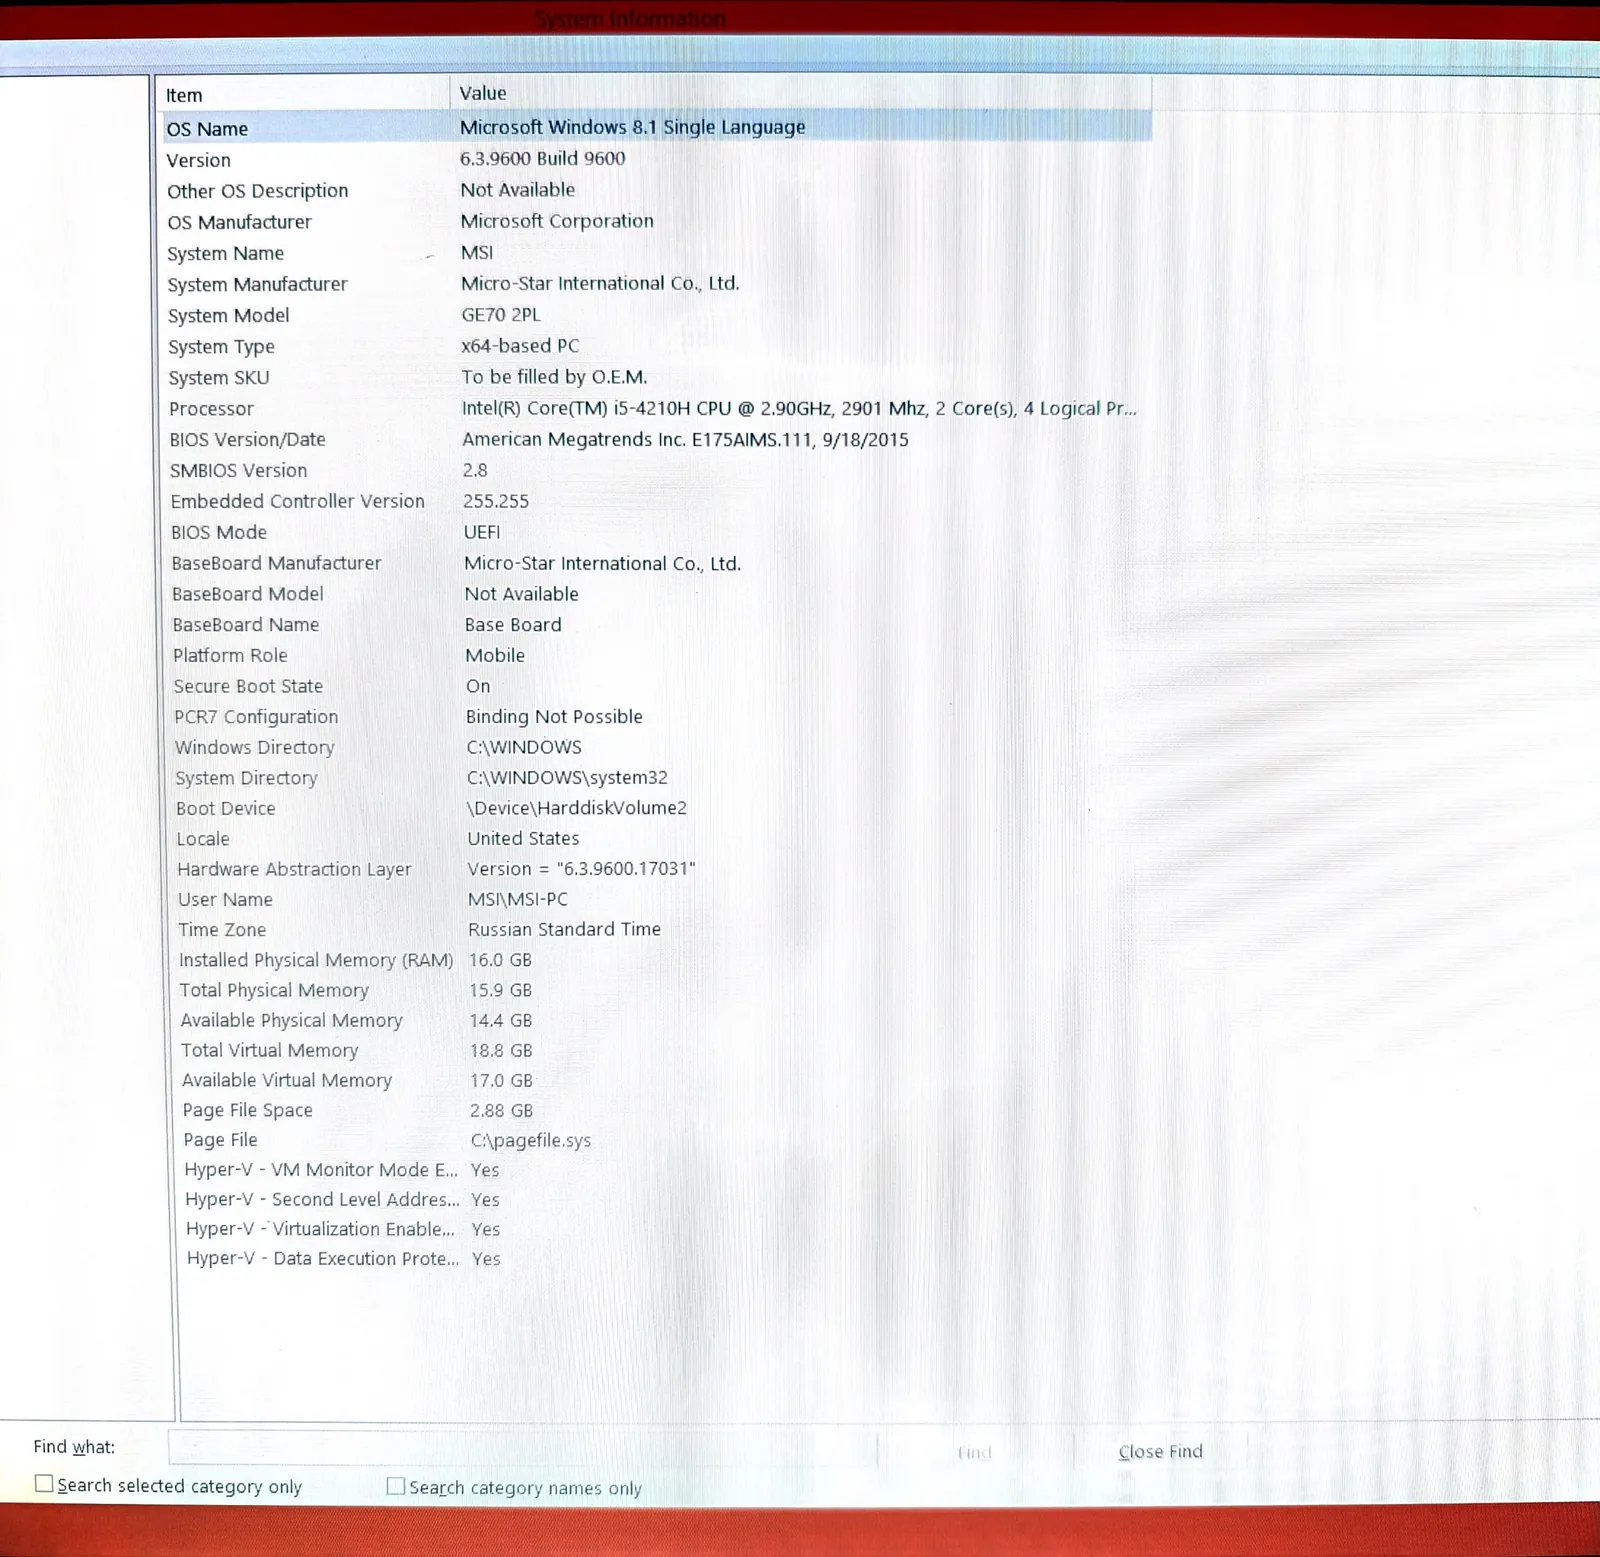
Task: Click the 'GE70 2PL' model value
Action: [501, 314]
